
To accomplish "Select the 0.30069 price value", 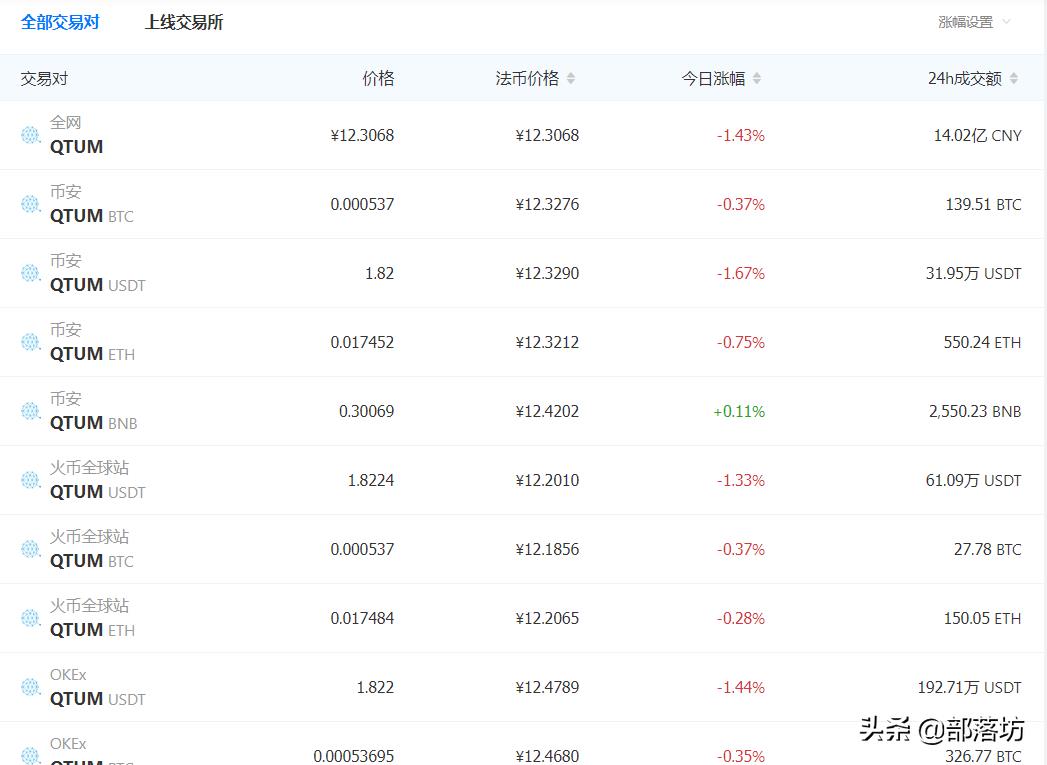I will (367, 411).
